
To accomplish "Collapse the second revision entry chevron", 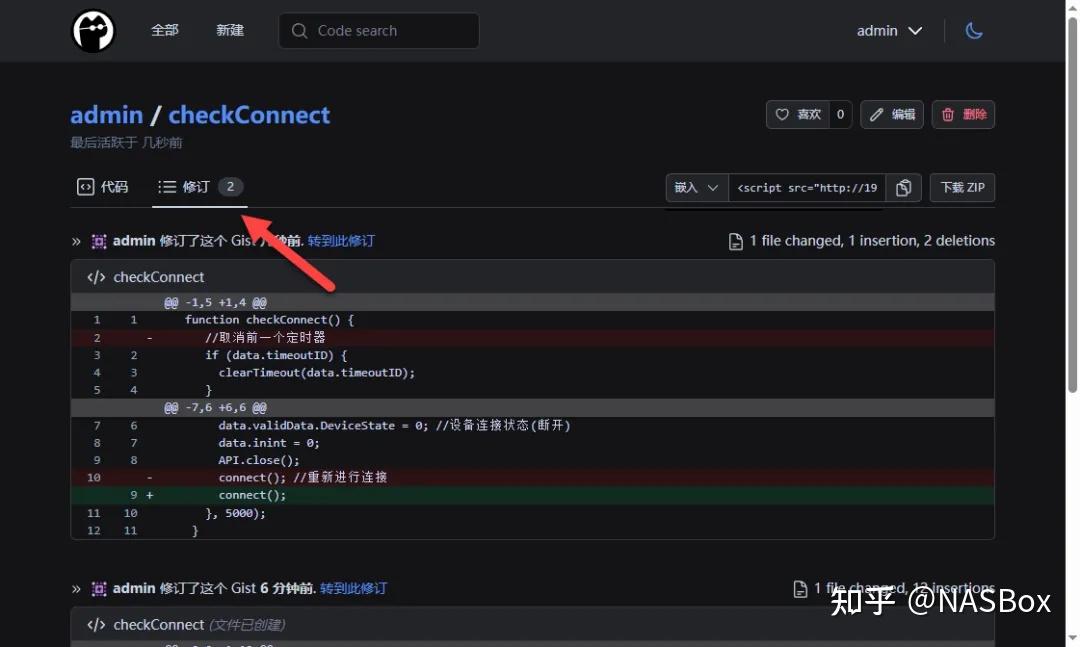I will pyautogui.click(x=77, y=588).
